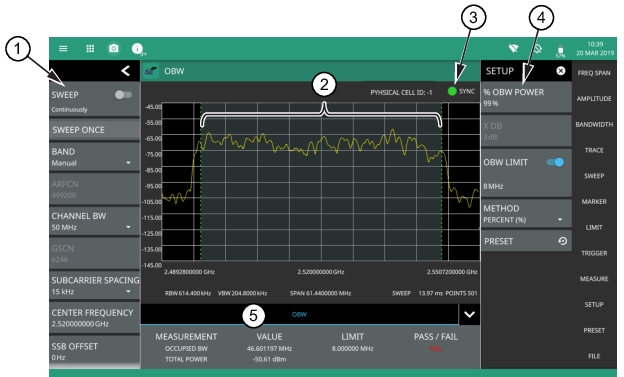Click the -45.00 amplitude axis label

point(153,107)
